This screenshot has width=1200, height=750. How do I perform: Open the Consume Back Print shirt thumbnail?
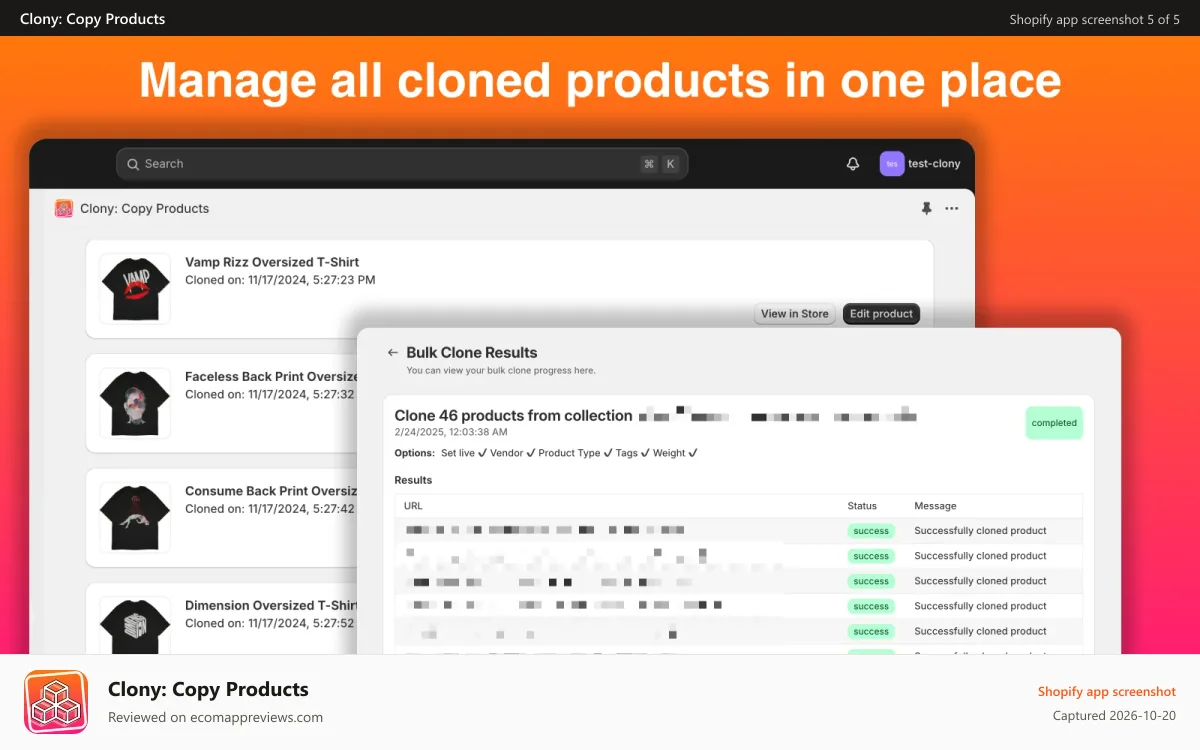click(135, 517)
